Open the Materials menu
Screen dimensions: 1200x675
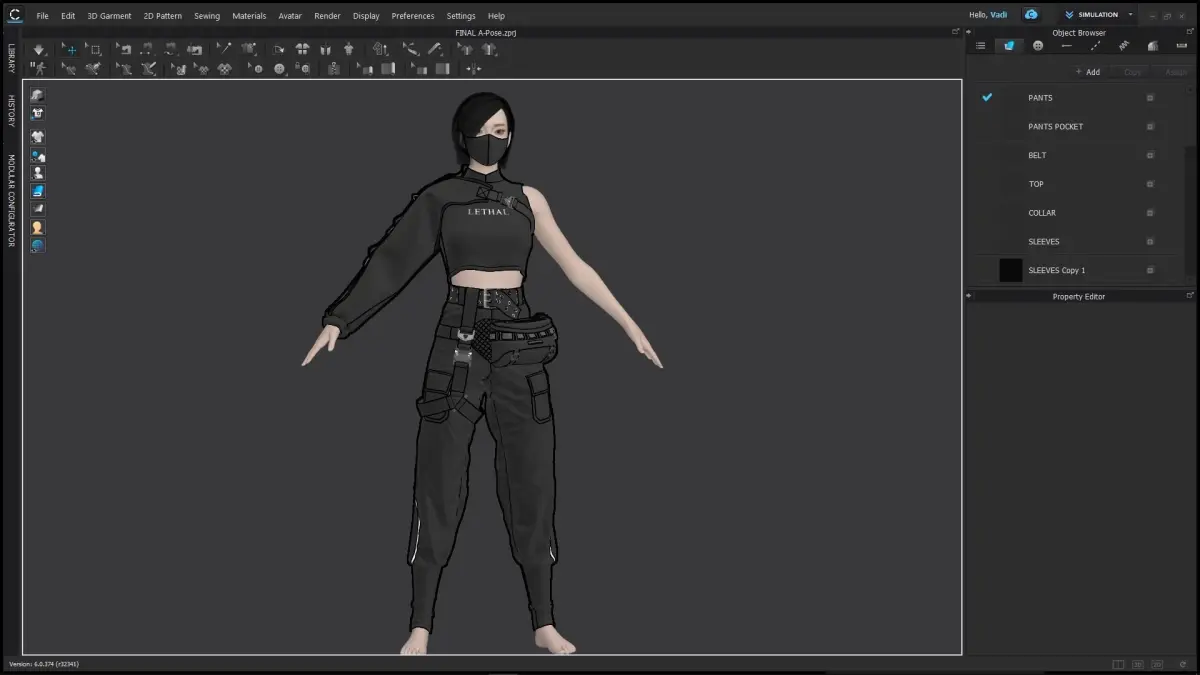click(x=249, y=16)
